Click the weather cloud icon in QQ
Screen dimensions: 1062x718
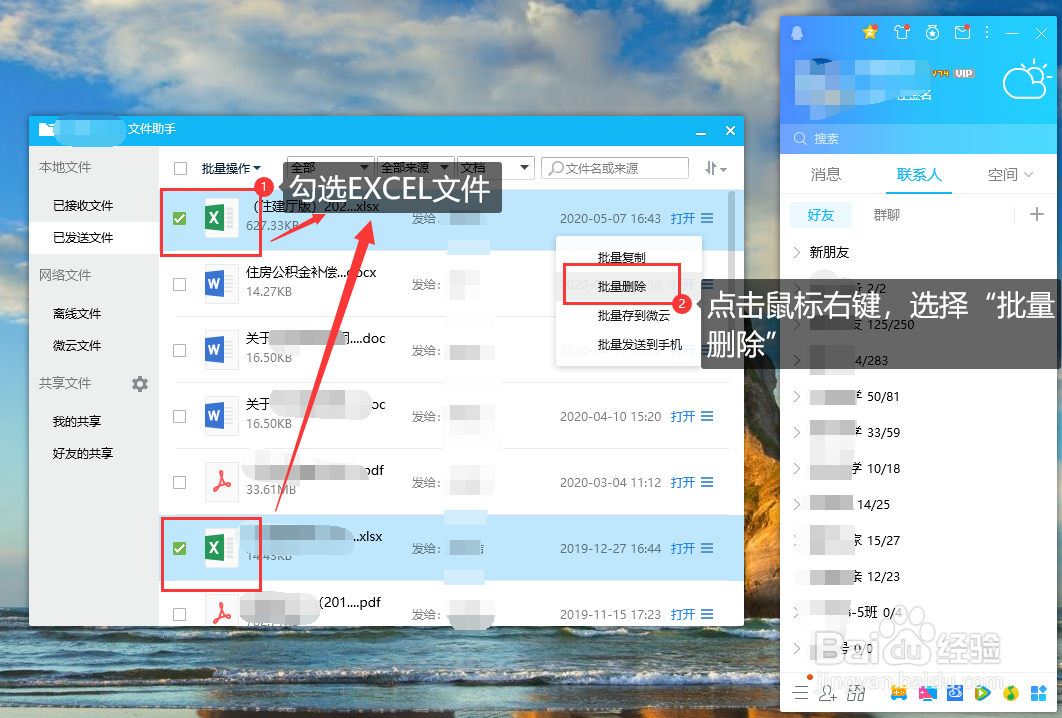click(x=1027, y=79)
